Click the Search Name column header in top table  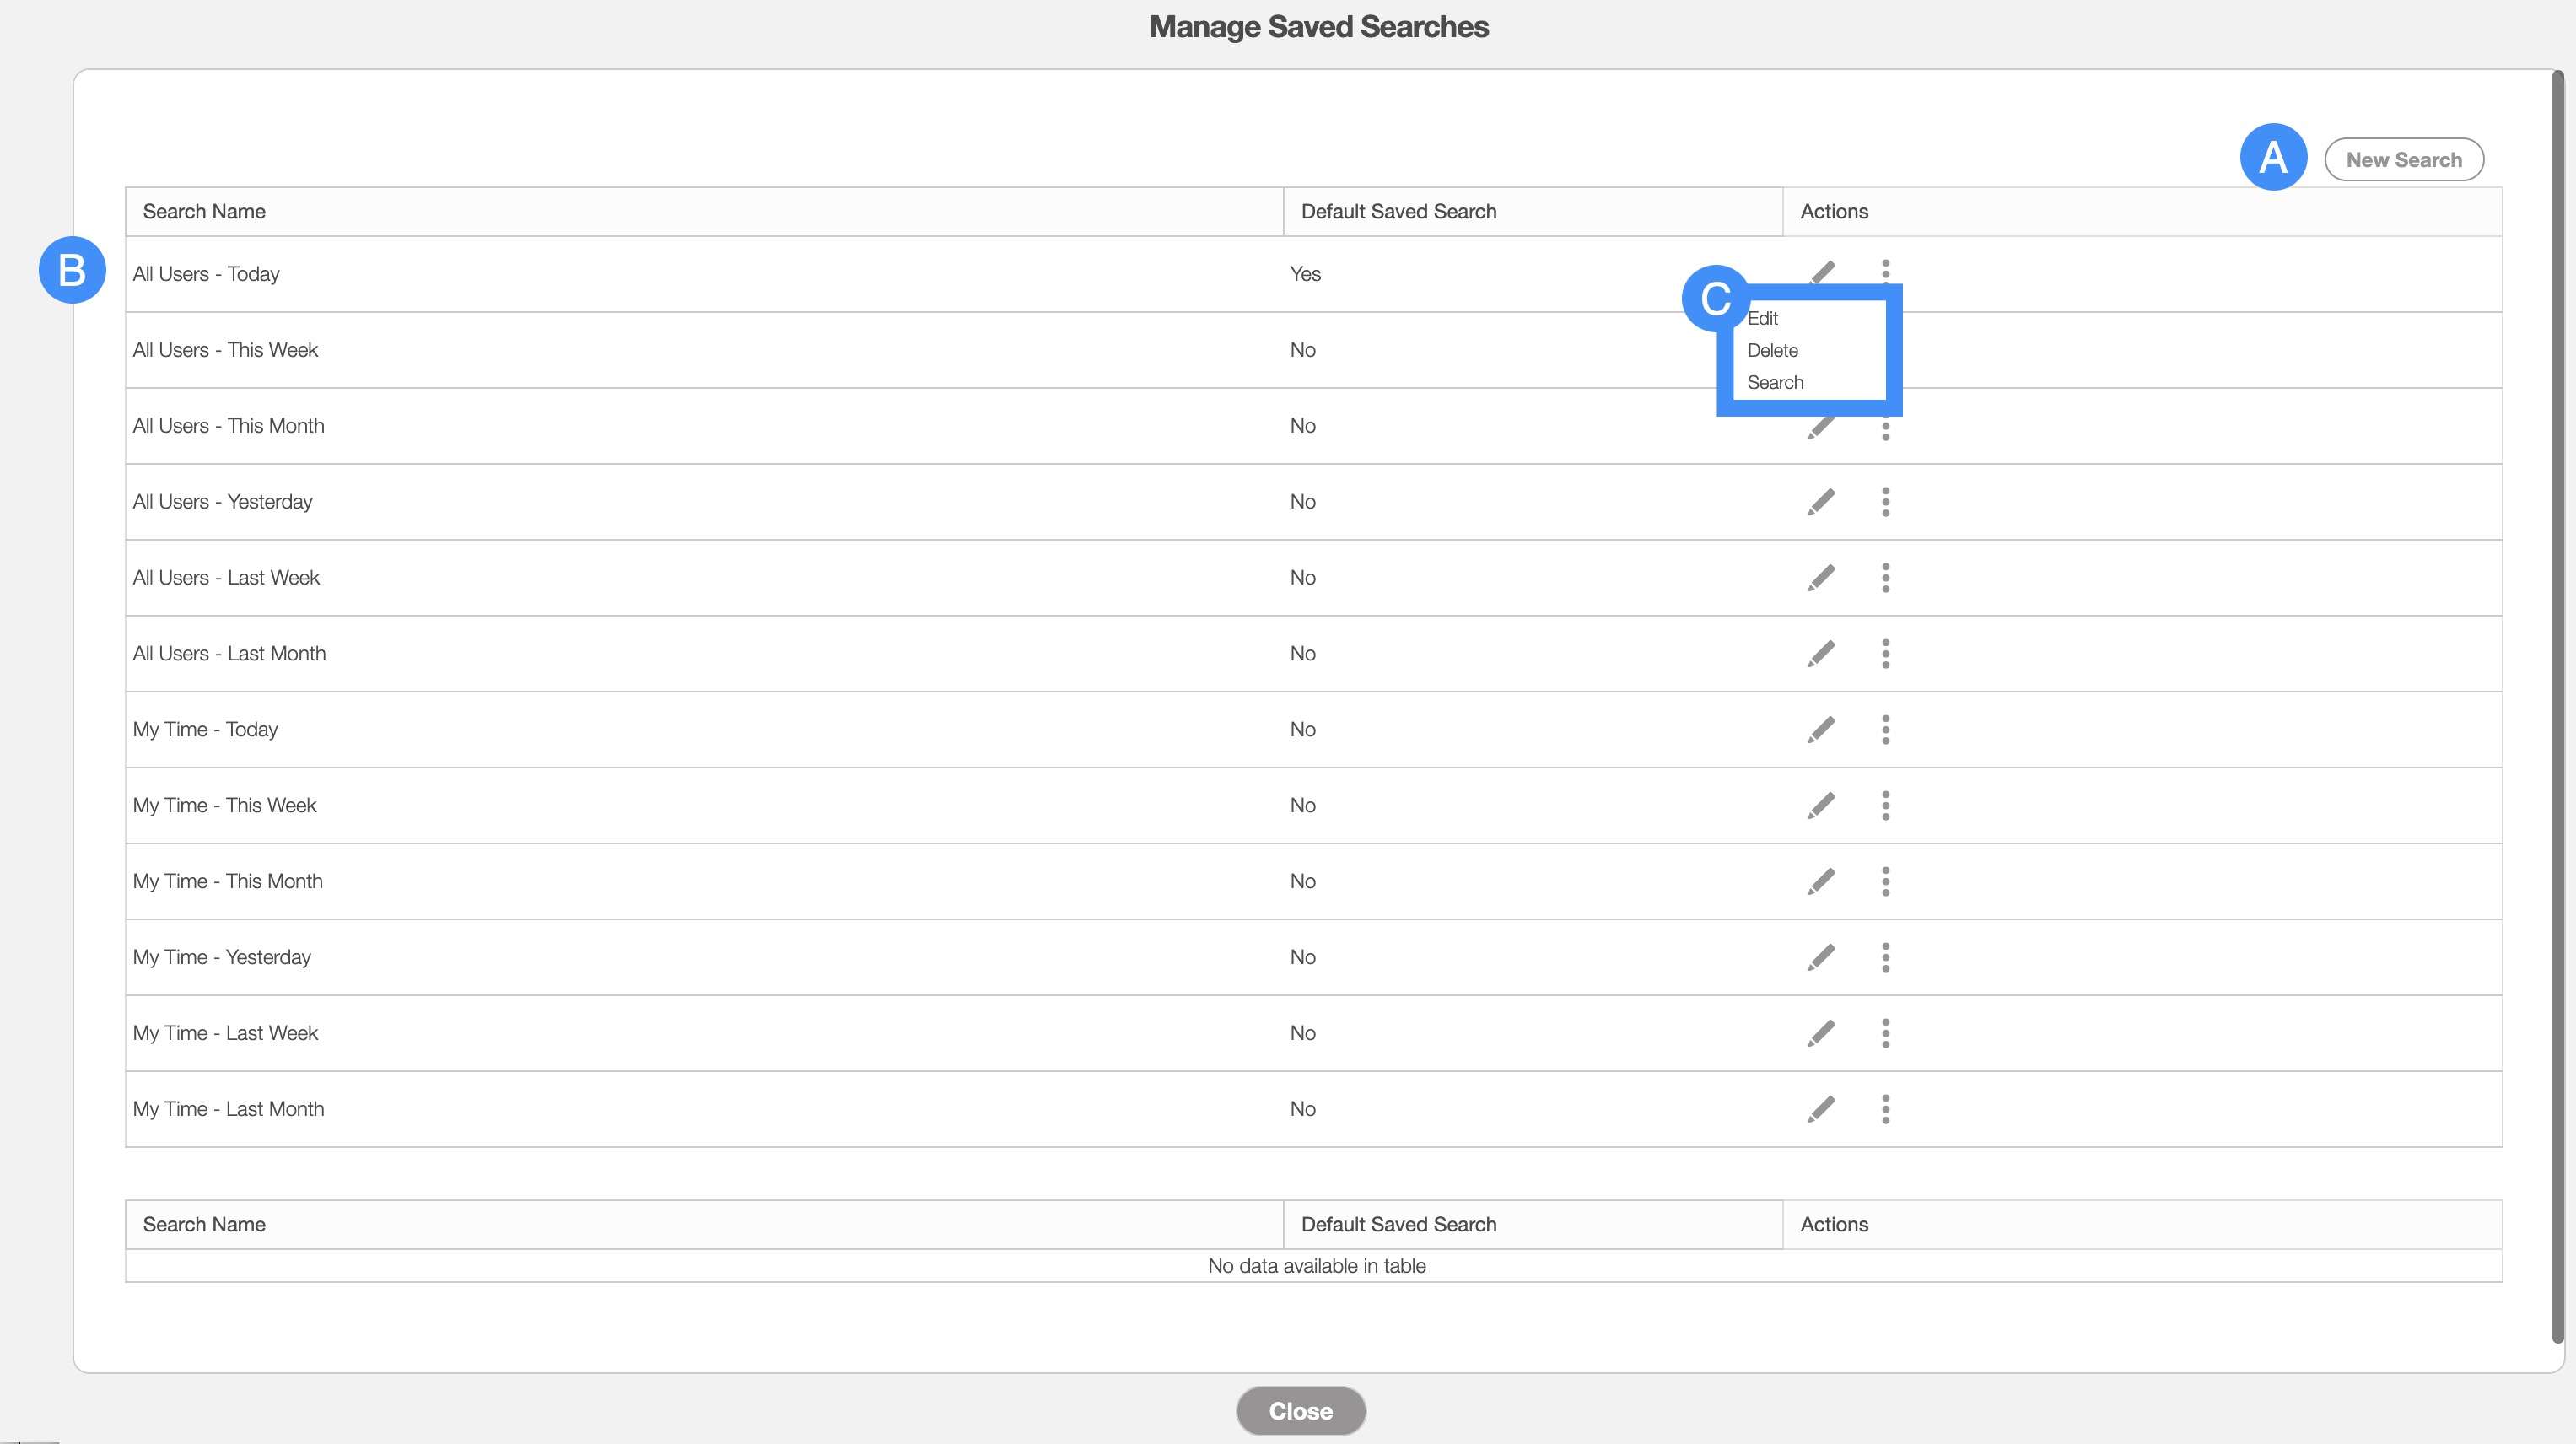[x=204, y=212]
